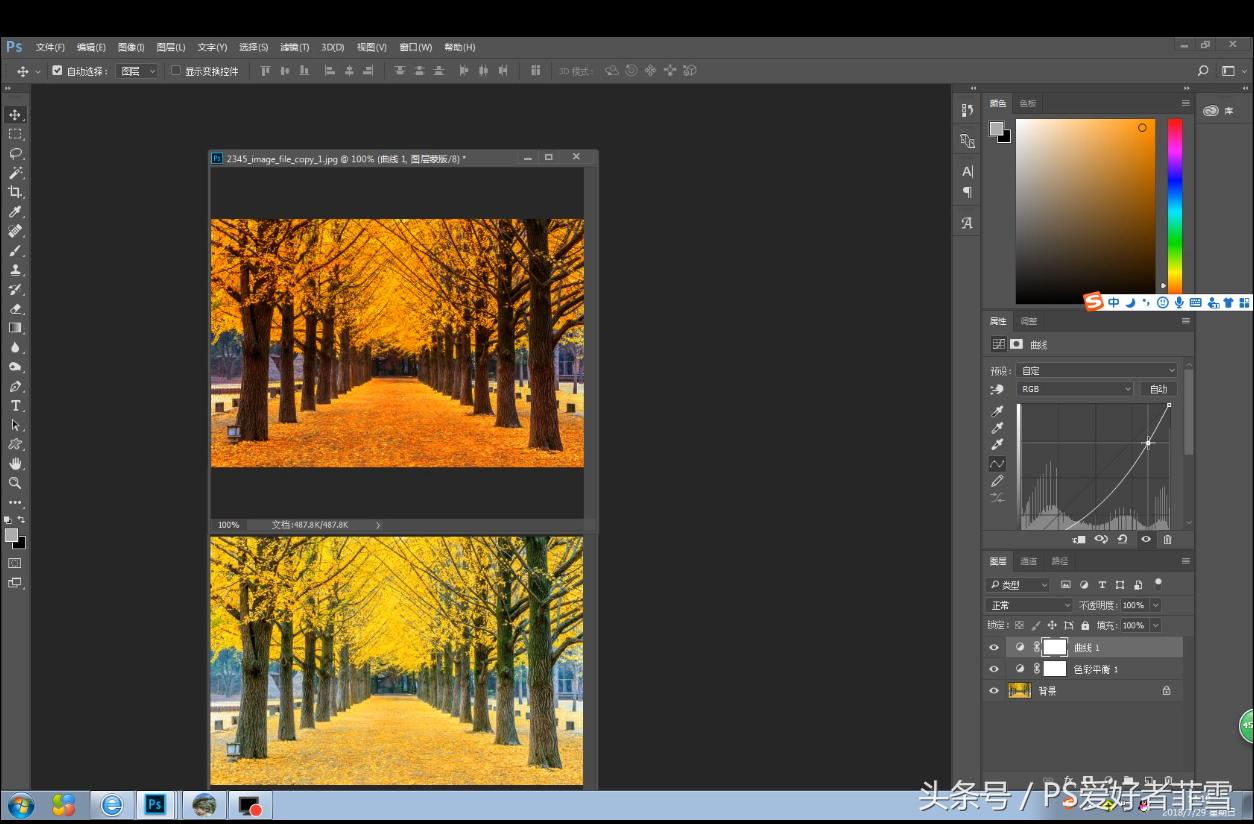Enable 显示变换控件 checkbox
Viewport: 1254px width, 824px height.
click(x=176, y=71)
